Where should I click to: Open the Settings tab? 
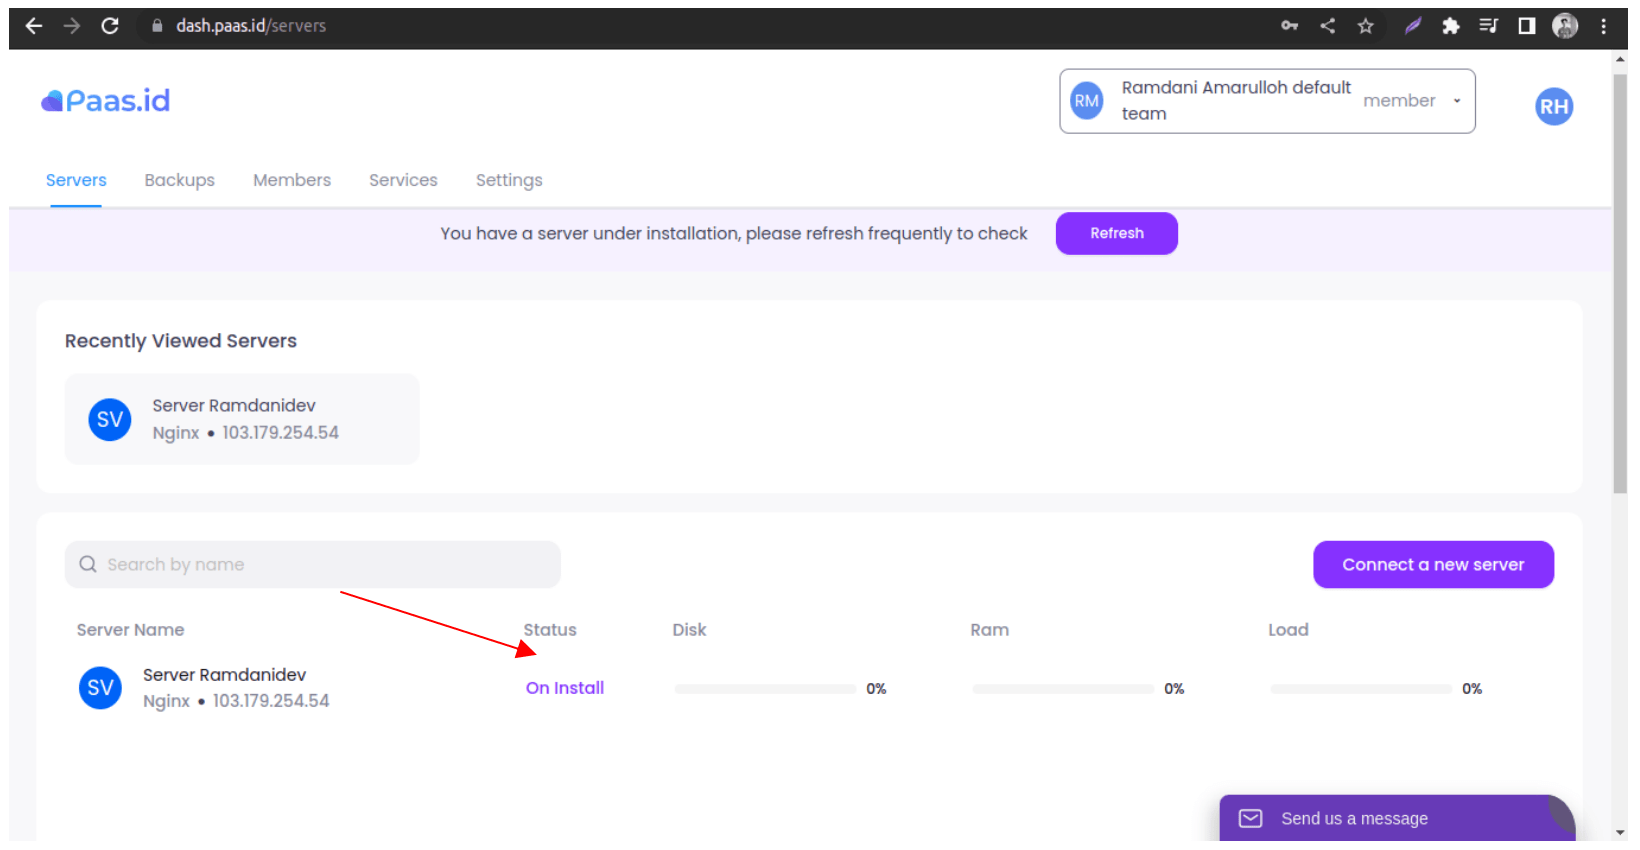tap(509, 180)
